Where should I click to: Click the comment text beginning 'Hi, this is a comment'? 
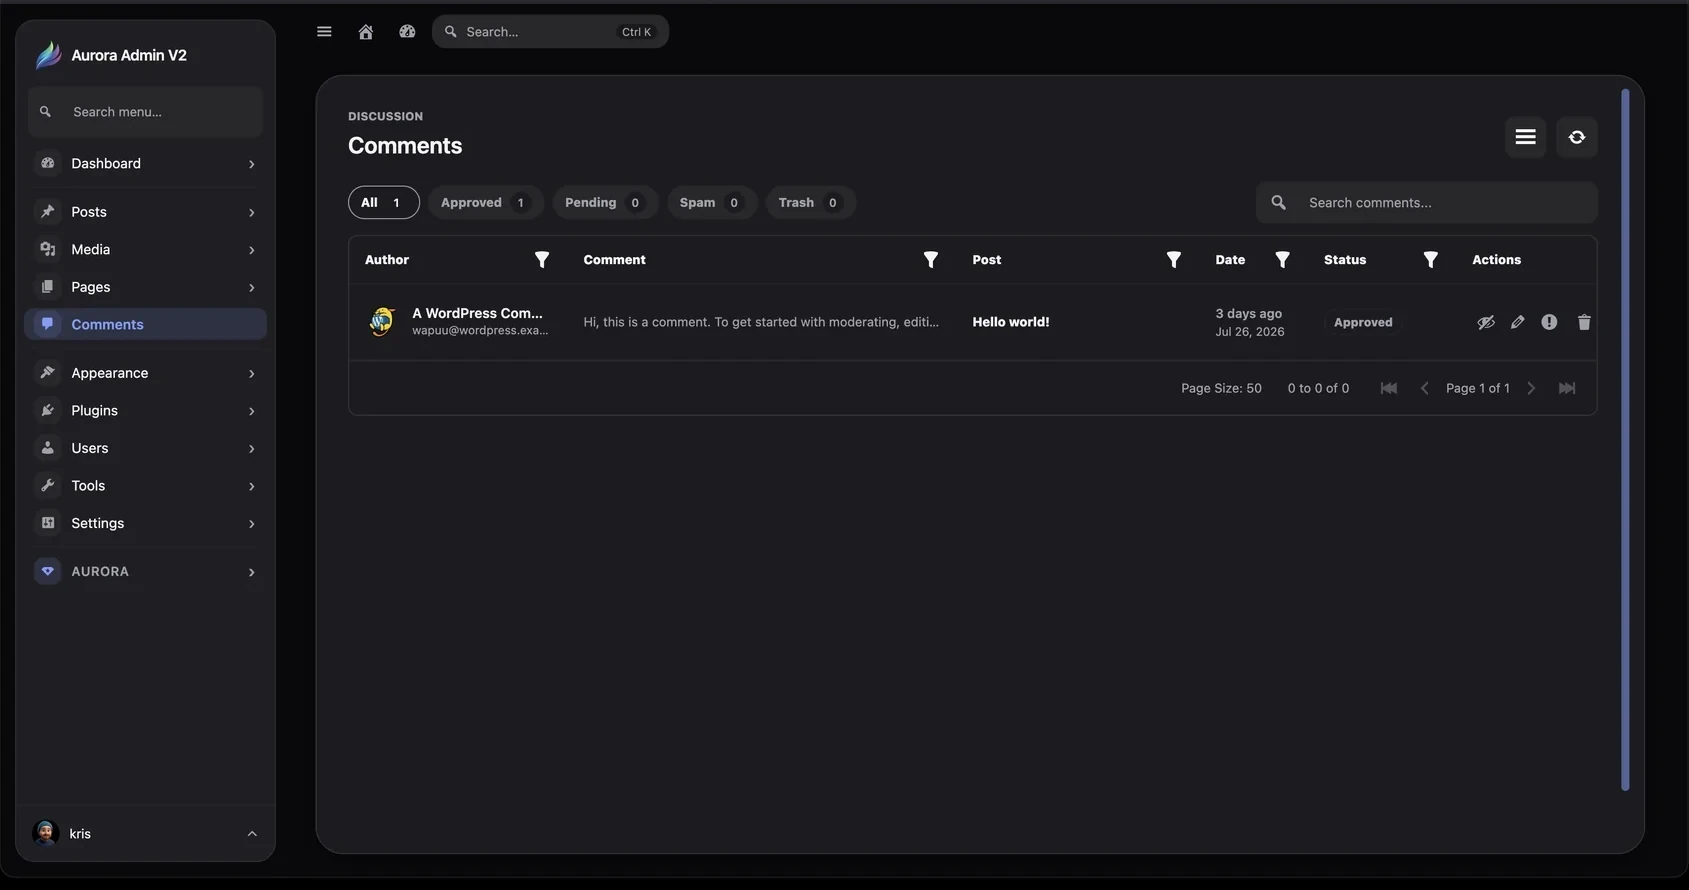(761, 322)
